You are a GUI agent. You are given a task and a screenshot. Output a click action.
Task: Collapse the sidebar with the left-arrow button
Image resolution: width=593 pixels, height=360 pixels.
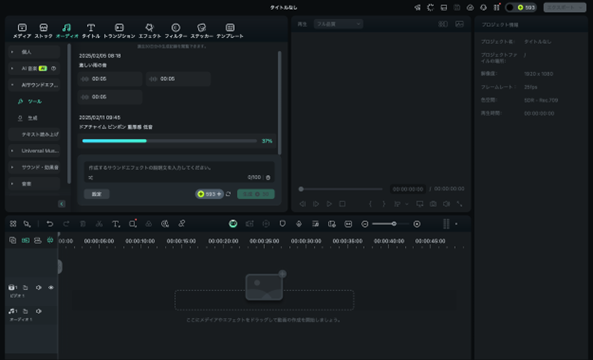tap(62, 204)
